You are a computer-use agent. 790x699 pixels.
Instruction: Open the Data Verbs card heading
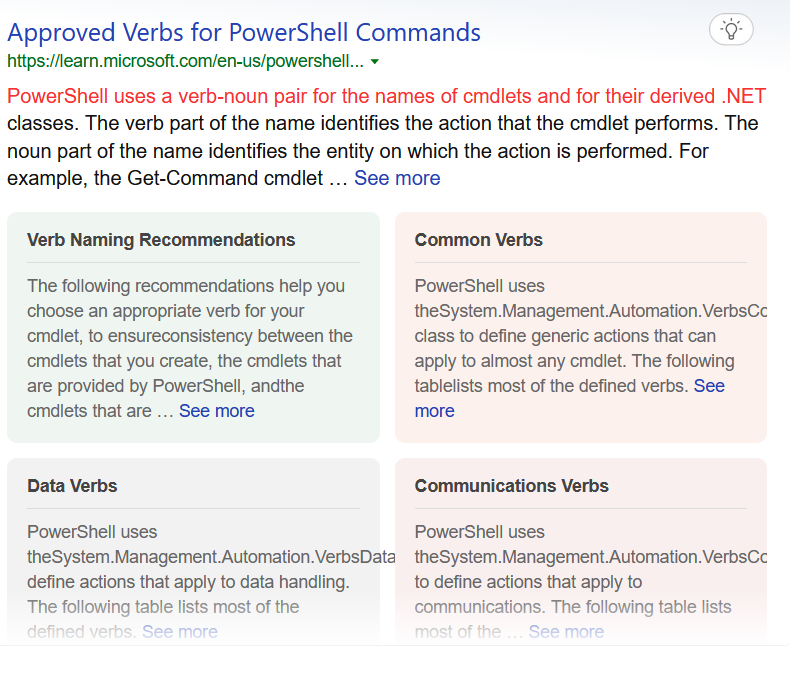72,486
